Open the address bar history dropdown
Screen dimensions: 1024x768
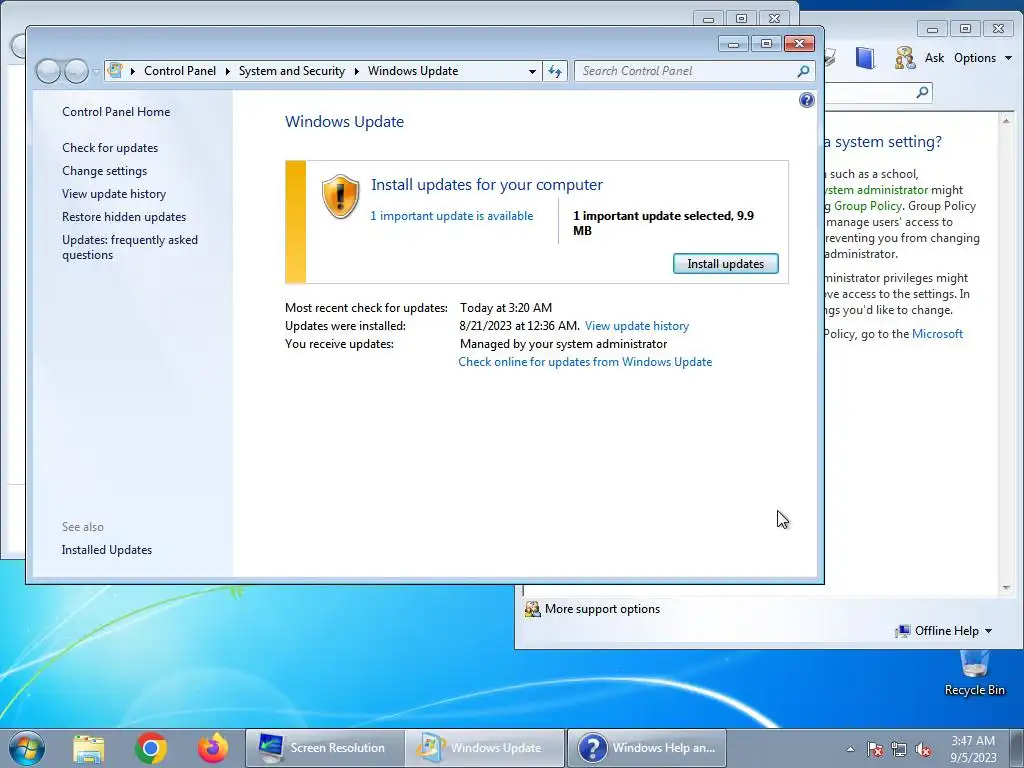click(532, 71)
